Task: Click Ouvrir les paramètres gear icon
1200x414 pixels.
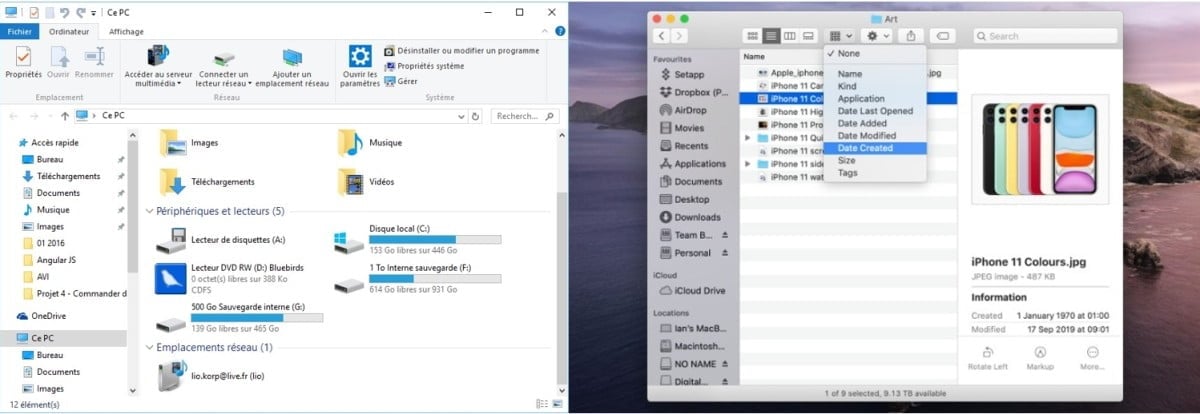Action: pos(360,55)
